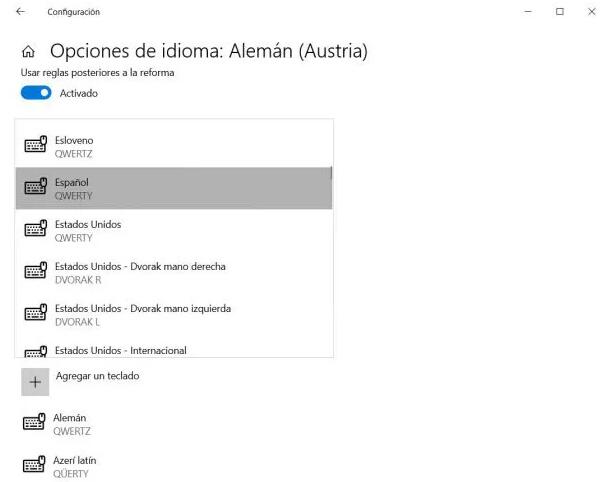Pick Estados Unidos - Internacional keyboard

[x=174, y=350]
